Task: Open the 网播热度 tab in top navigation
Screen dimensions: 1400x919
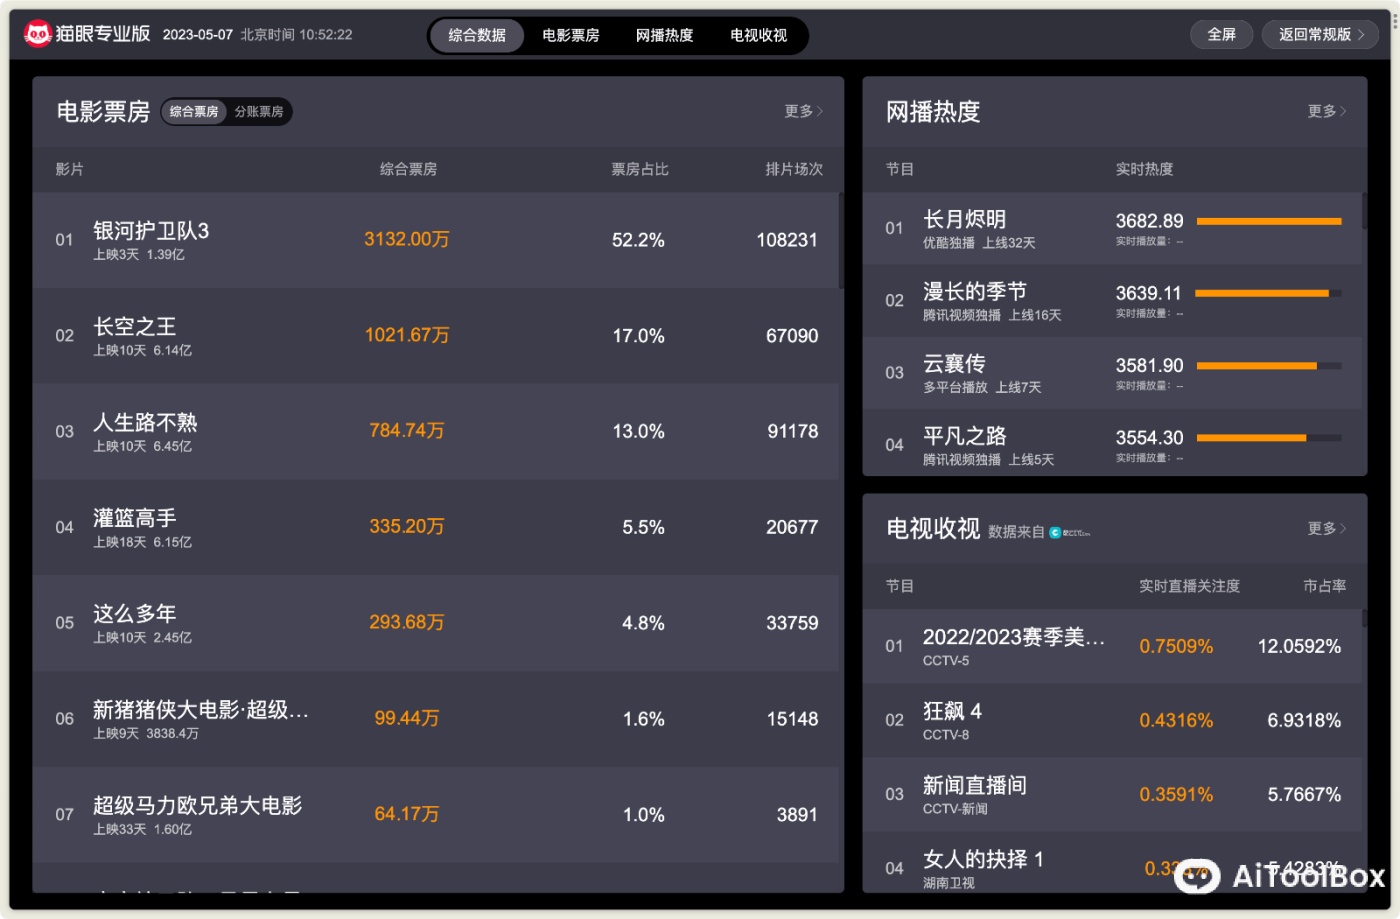Action: tap(664, 35)
